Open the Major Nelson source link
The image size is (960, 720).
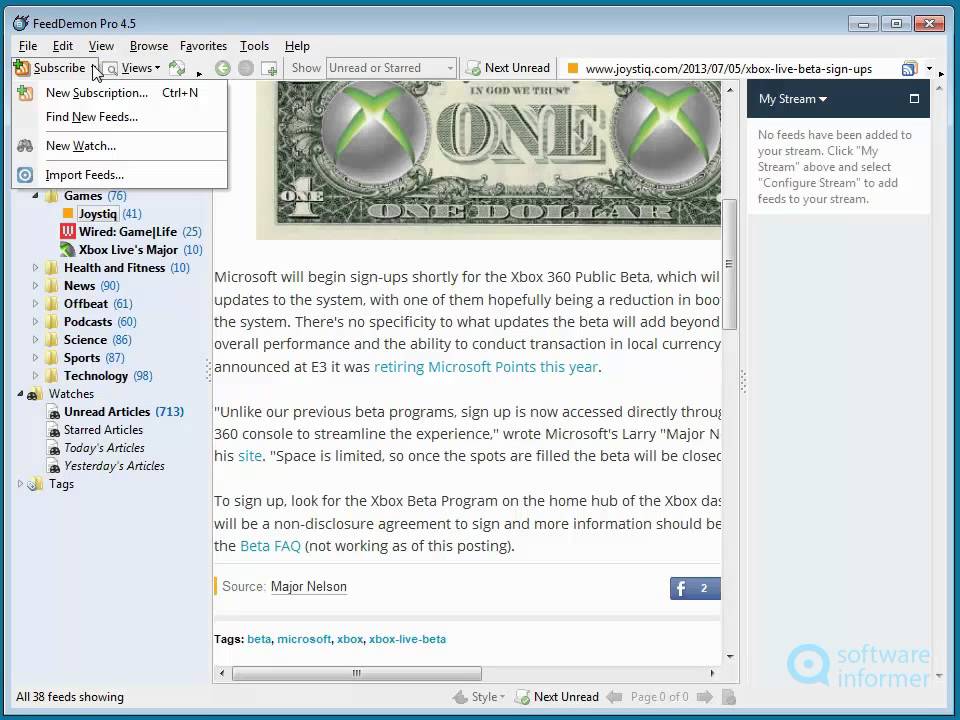[309, 587]
